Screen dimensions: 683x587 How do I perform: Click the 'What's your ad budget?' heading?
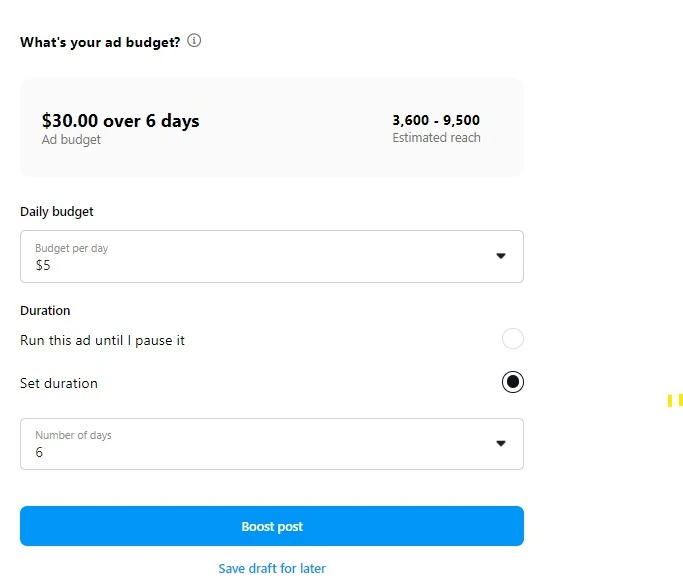(100, 42)
